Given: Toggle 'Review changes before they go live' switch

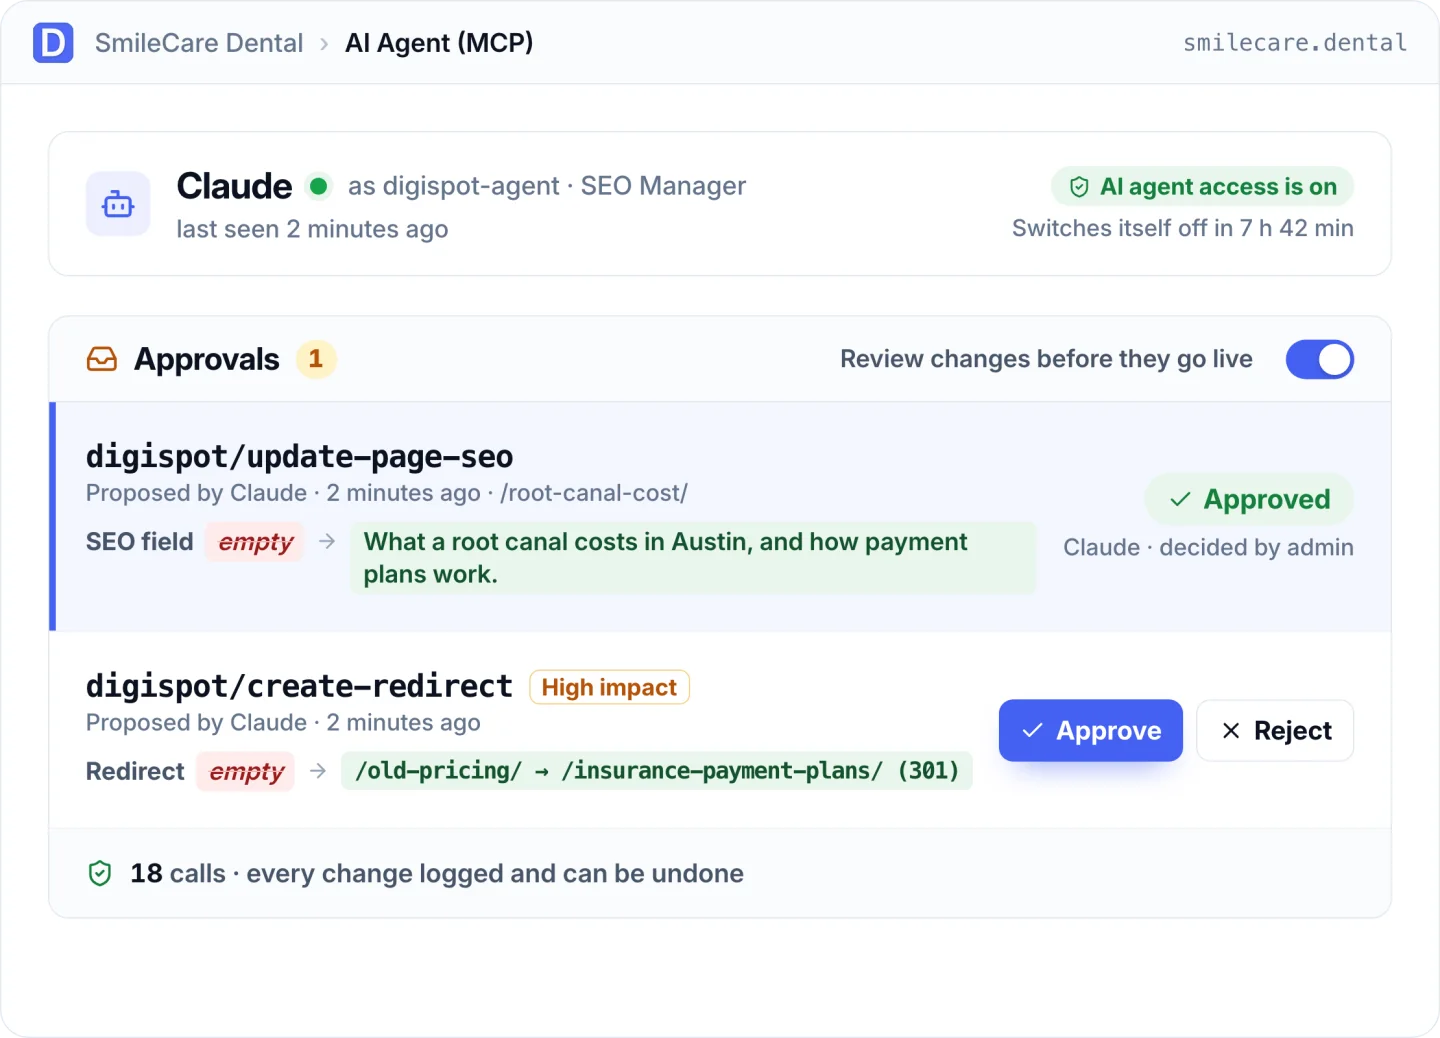Looking at the screenshot, I should pyautogui.click(x=1320, y=359).
